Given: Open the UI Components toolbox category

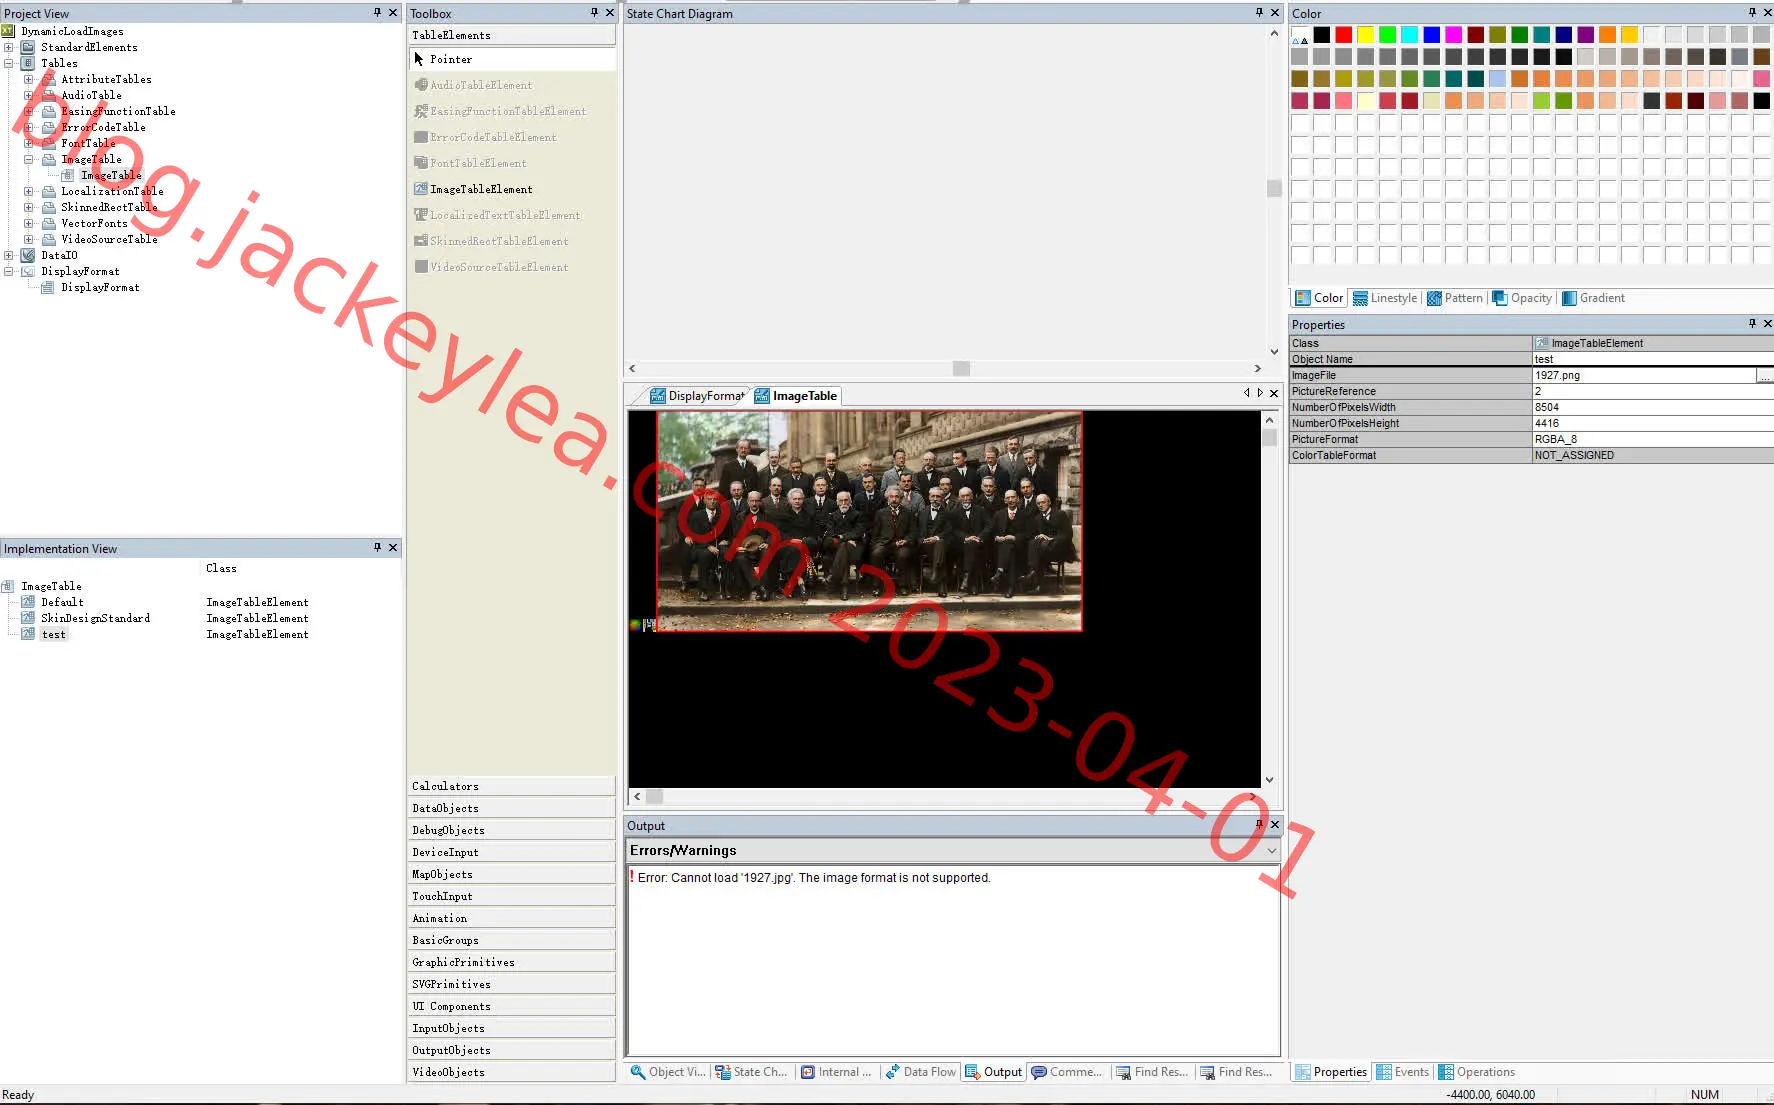Looking at the screenshot, I should pyautogui.click(x=511, y=1006).
